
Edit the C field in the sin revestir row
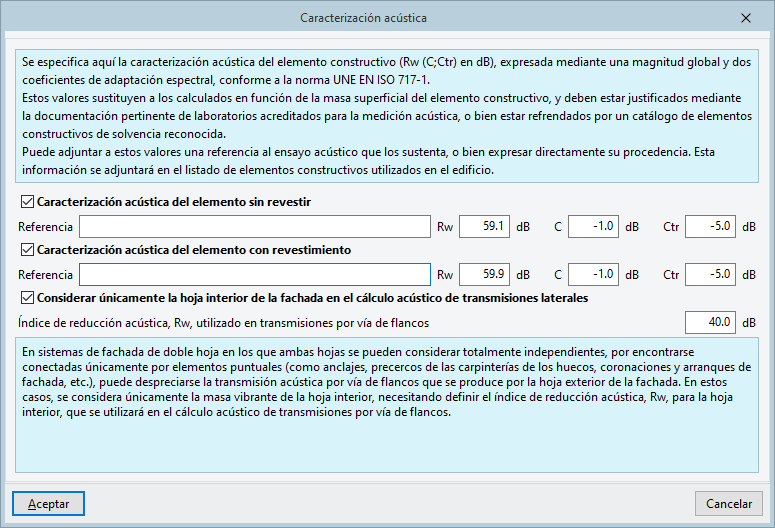coord(593,226)
